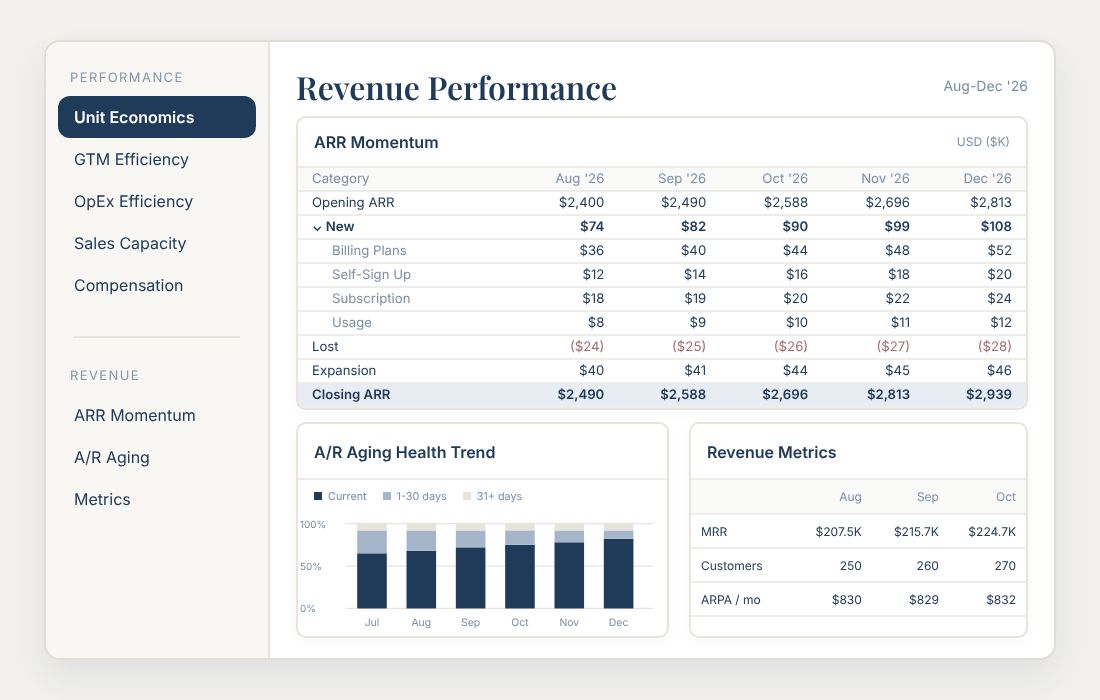Click the Closing ARR row label
Screen dimensions: 1100x700
click(x=351, y=394)
